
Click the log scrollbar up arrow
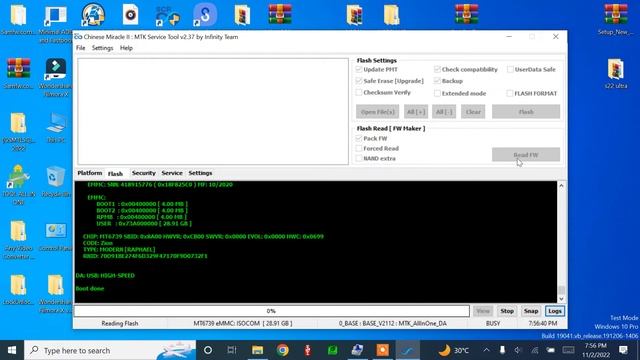[561, 185]
